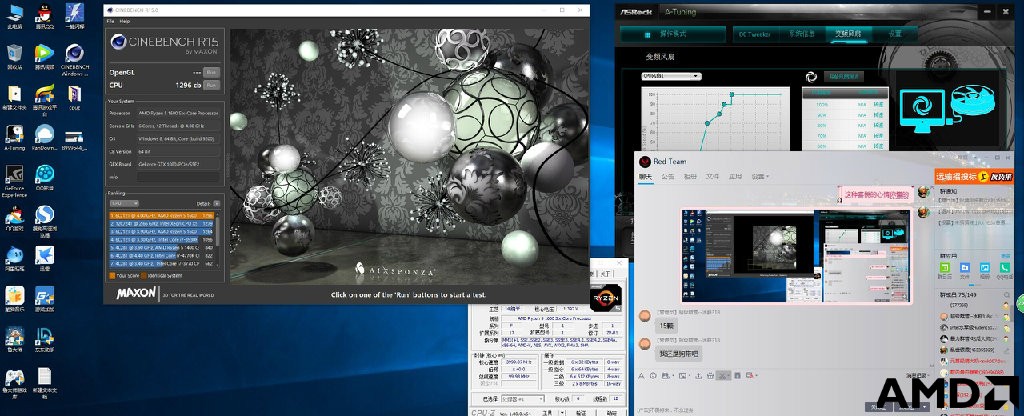
Task: Open the 应用 tab in Red Team chat
Action: tap(735, 176)
